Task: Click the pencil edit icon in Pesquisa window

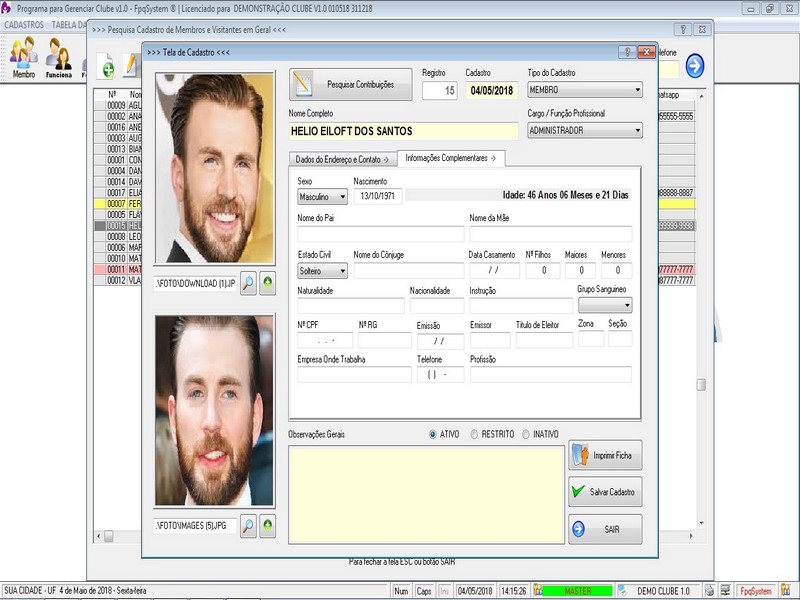Action: [131, 66]
